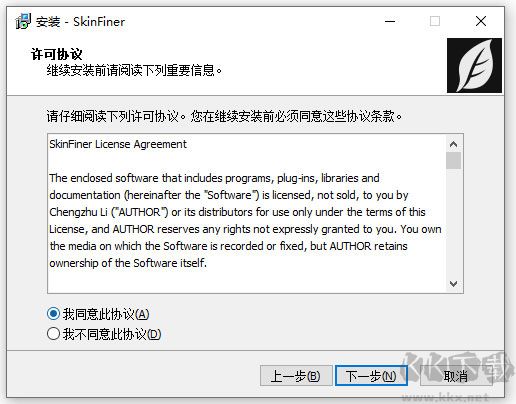516x404 pixels.
Task: Click the scroll down arrow in license box
Action: [453, 284]
